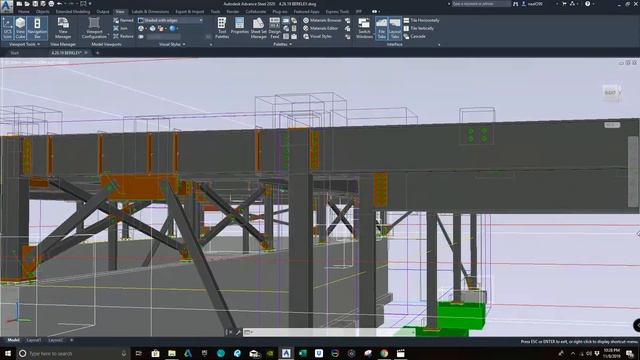640x360 pixels.
Task: Expand the Viewport Tools panel
Action: [24, 44]
